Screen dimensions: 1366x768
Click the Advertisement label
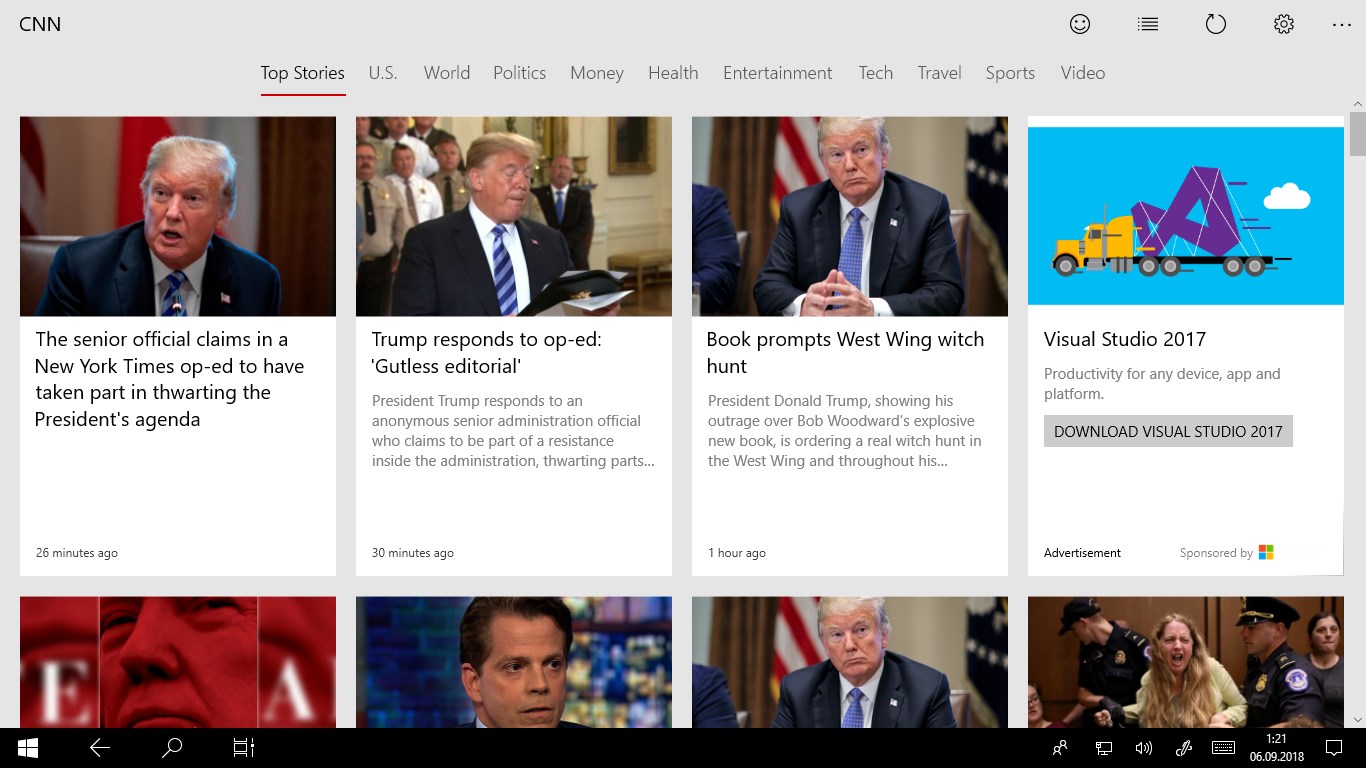(x=1082, y=553)
